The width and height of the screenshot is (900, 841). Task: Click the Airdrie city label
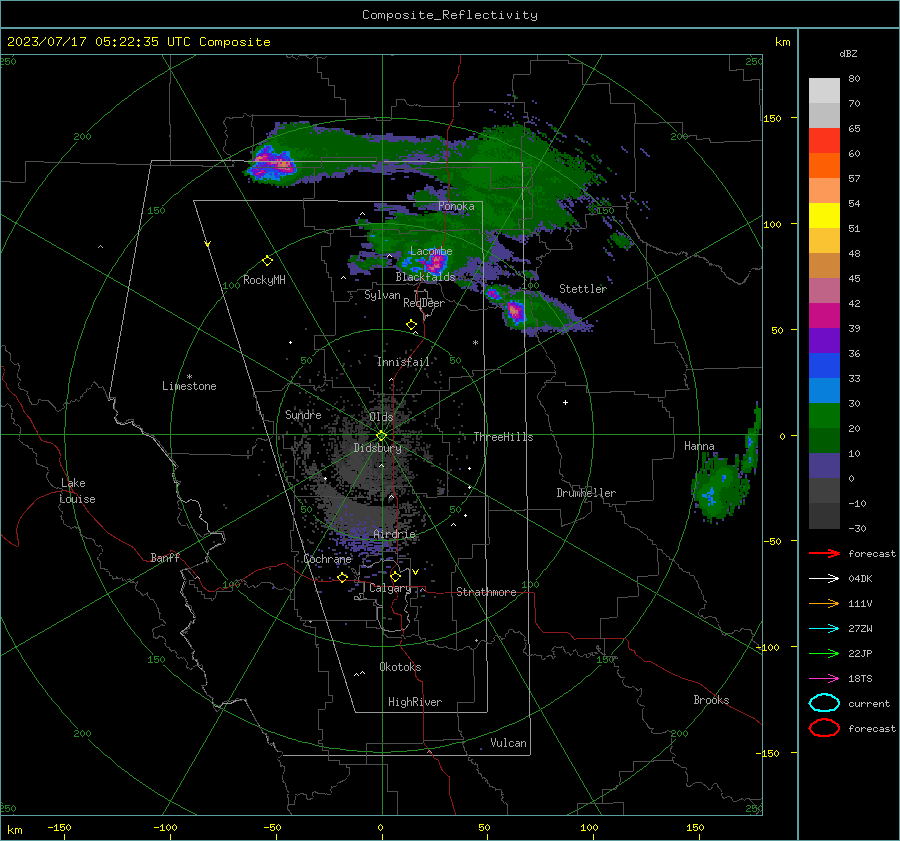pyautogui.click(x=394, y=534)
